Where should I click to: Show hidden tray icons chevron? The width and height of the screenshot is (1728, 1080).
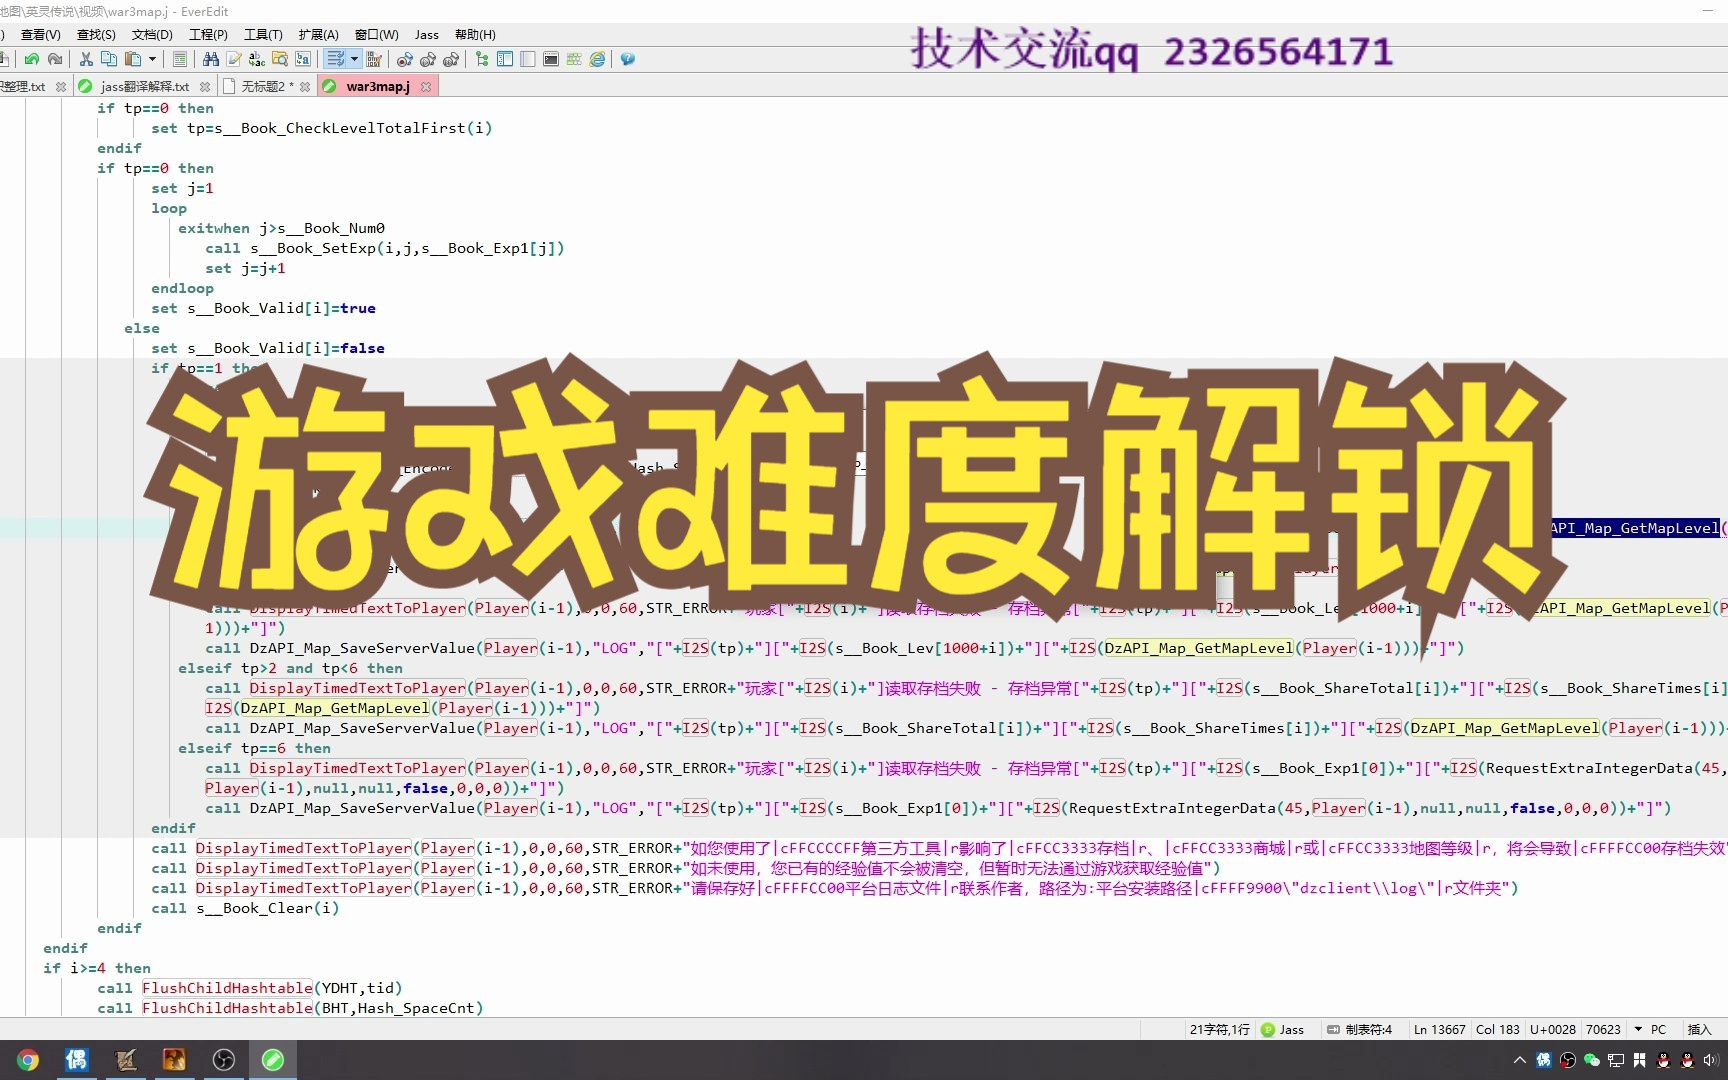[1520, 1060]
